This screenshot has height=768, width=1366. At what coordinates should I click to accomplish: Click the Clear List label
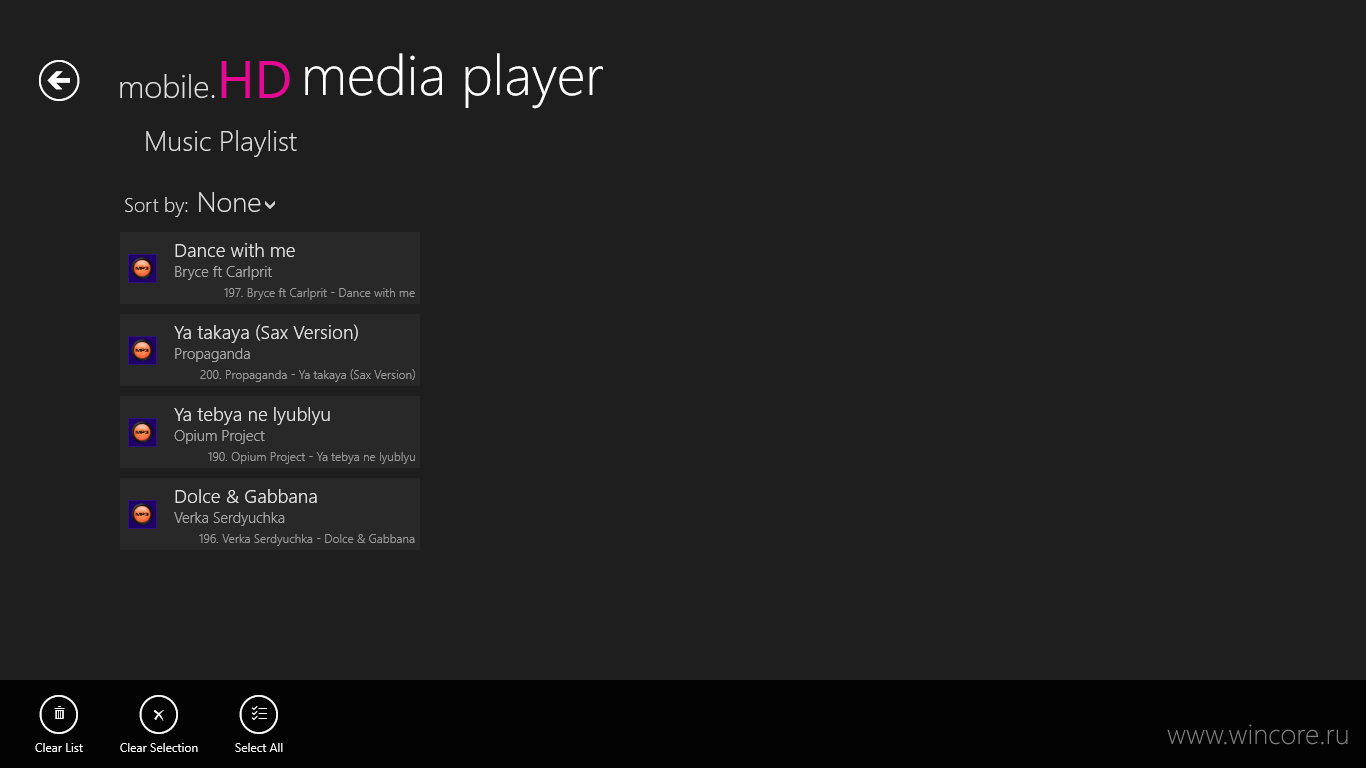(x=59, y=748)
